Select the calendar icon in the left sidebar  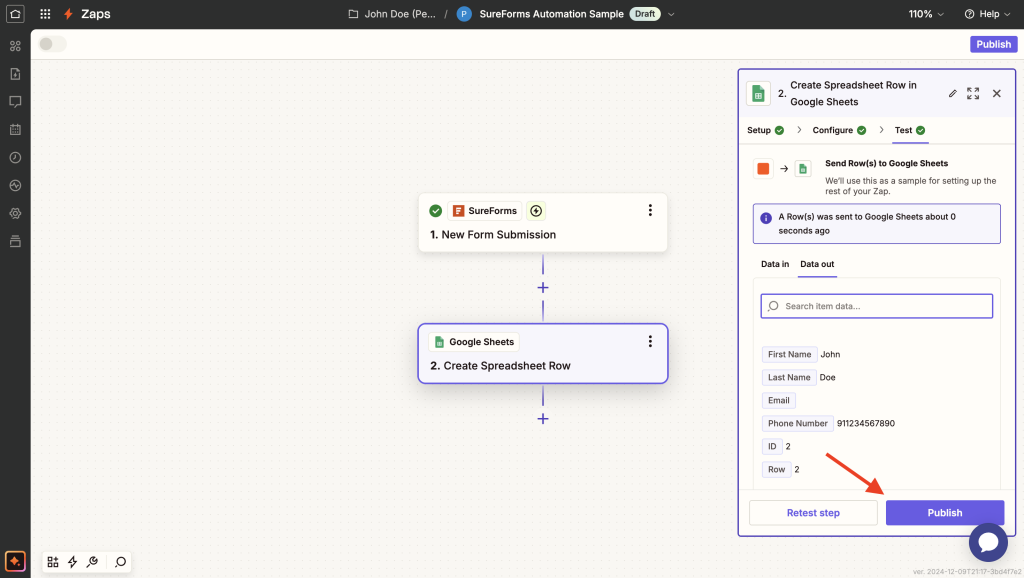click(14, 129)
